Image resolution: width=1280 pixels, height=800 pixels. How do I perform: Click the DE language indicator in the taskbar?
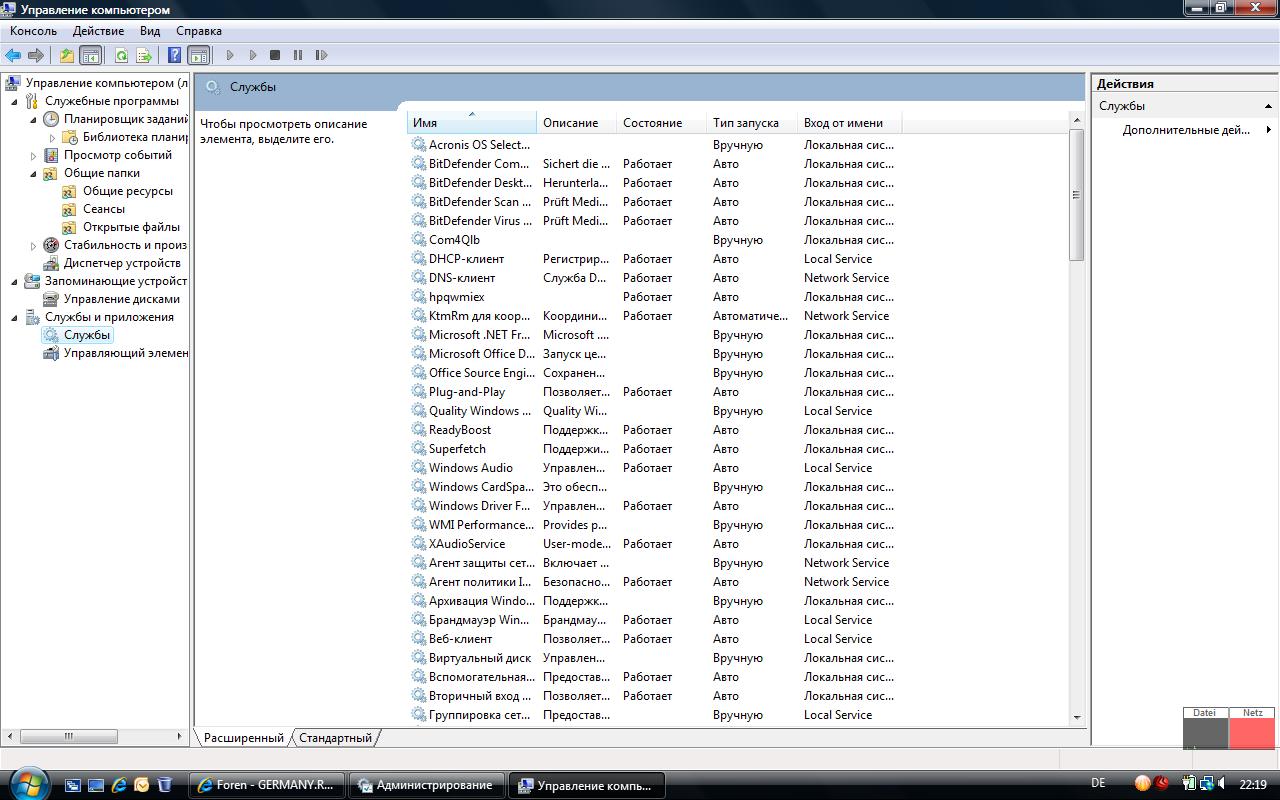tap(1098, 784)
